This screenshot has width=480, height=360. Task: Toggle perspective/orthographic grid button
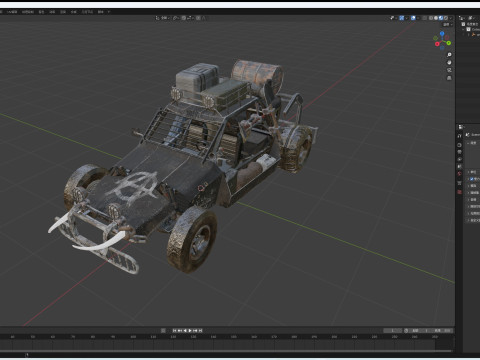coord(449,78)
